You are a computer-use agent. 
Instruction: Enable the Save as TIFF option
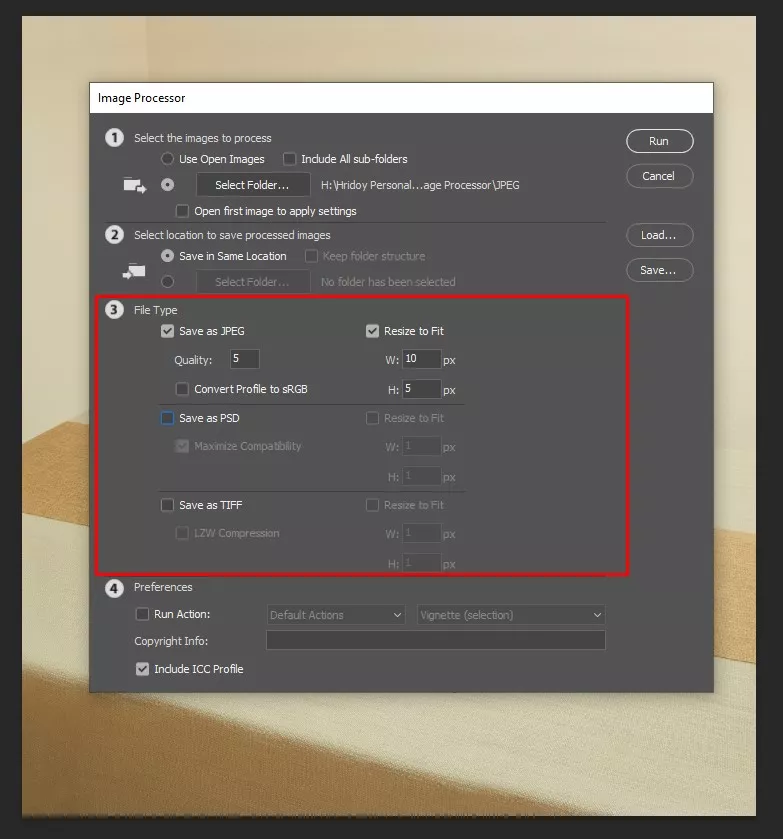click(168, 505)
